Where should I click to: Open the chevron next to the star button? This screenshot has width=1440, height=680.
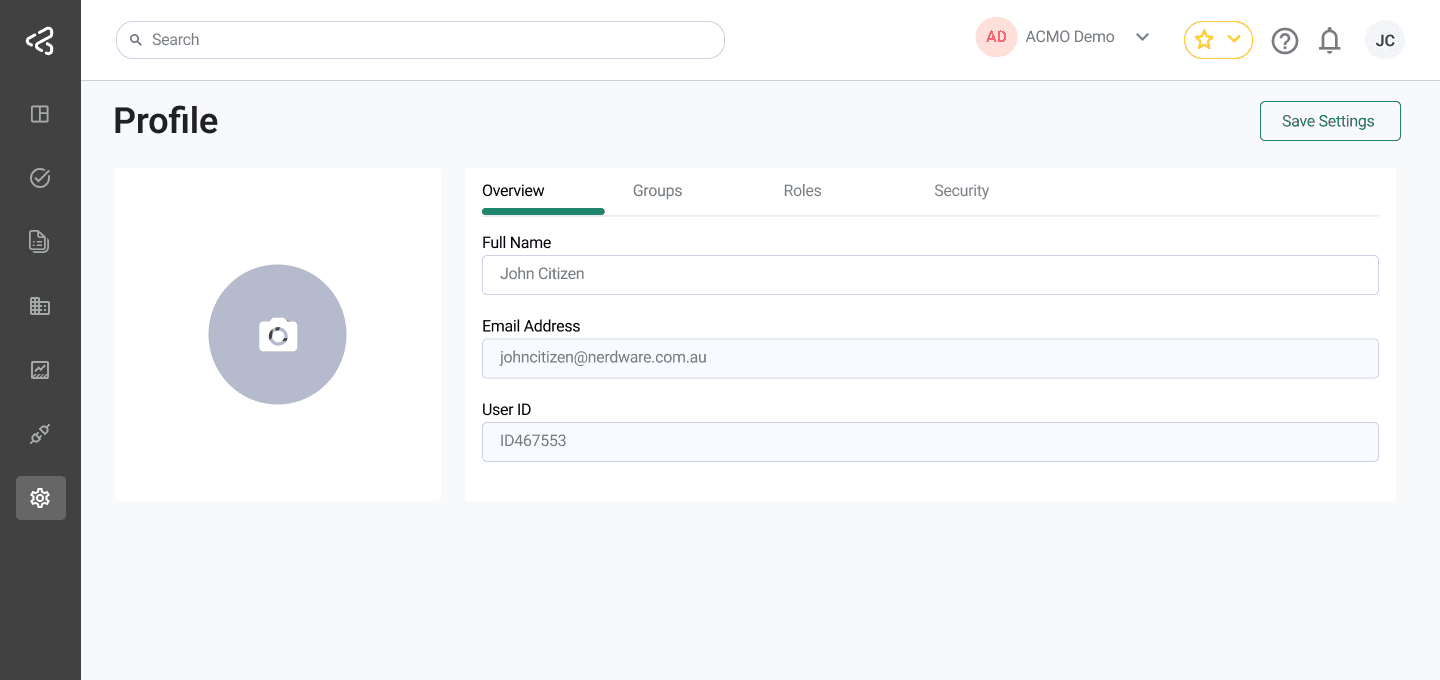[x=1231, y=40]
